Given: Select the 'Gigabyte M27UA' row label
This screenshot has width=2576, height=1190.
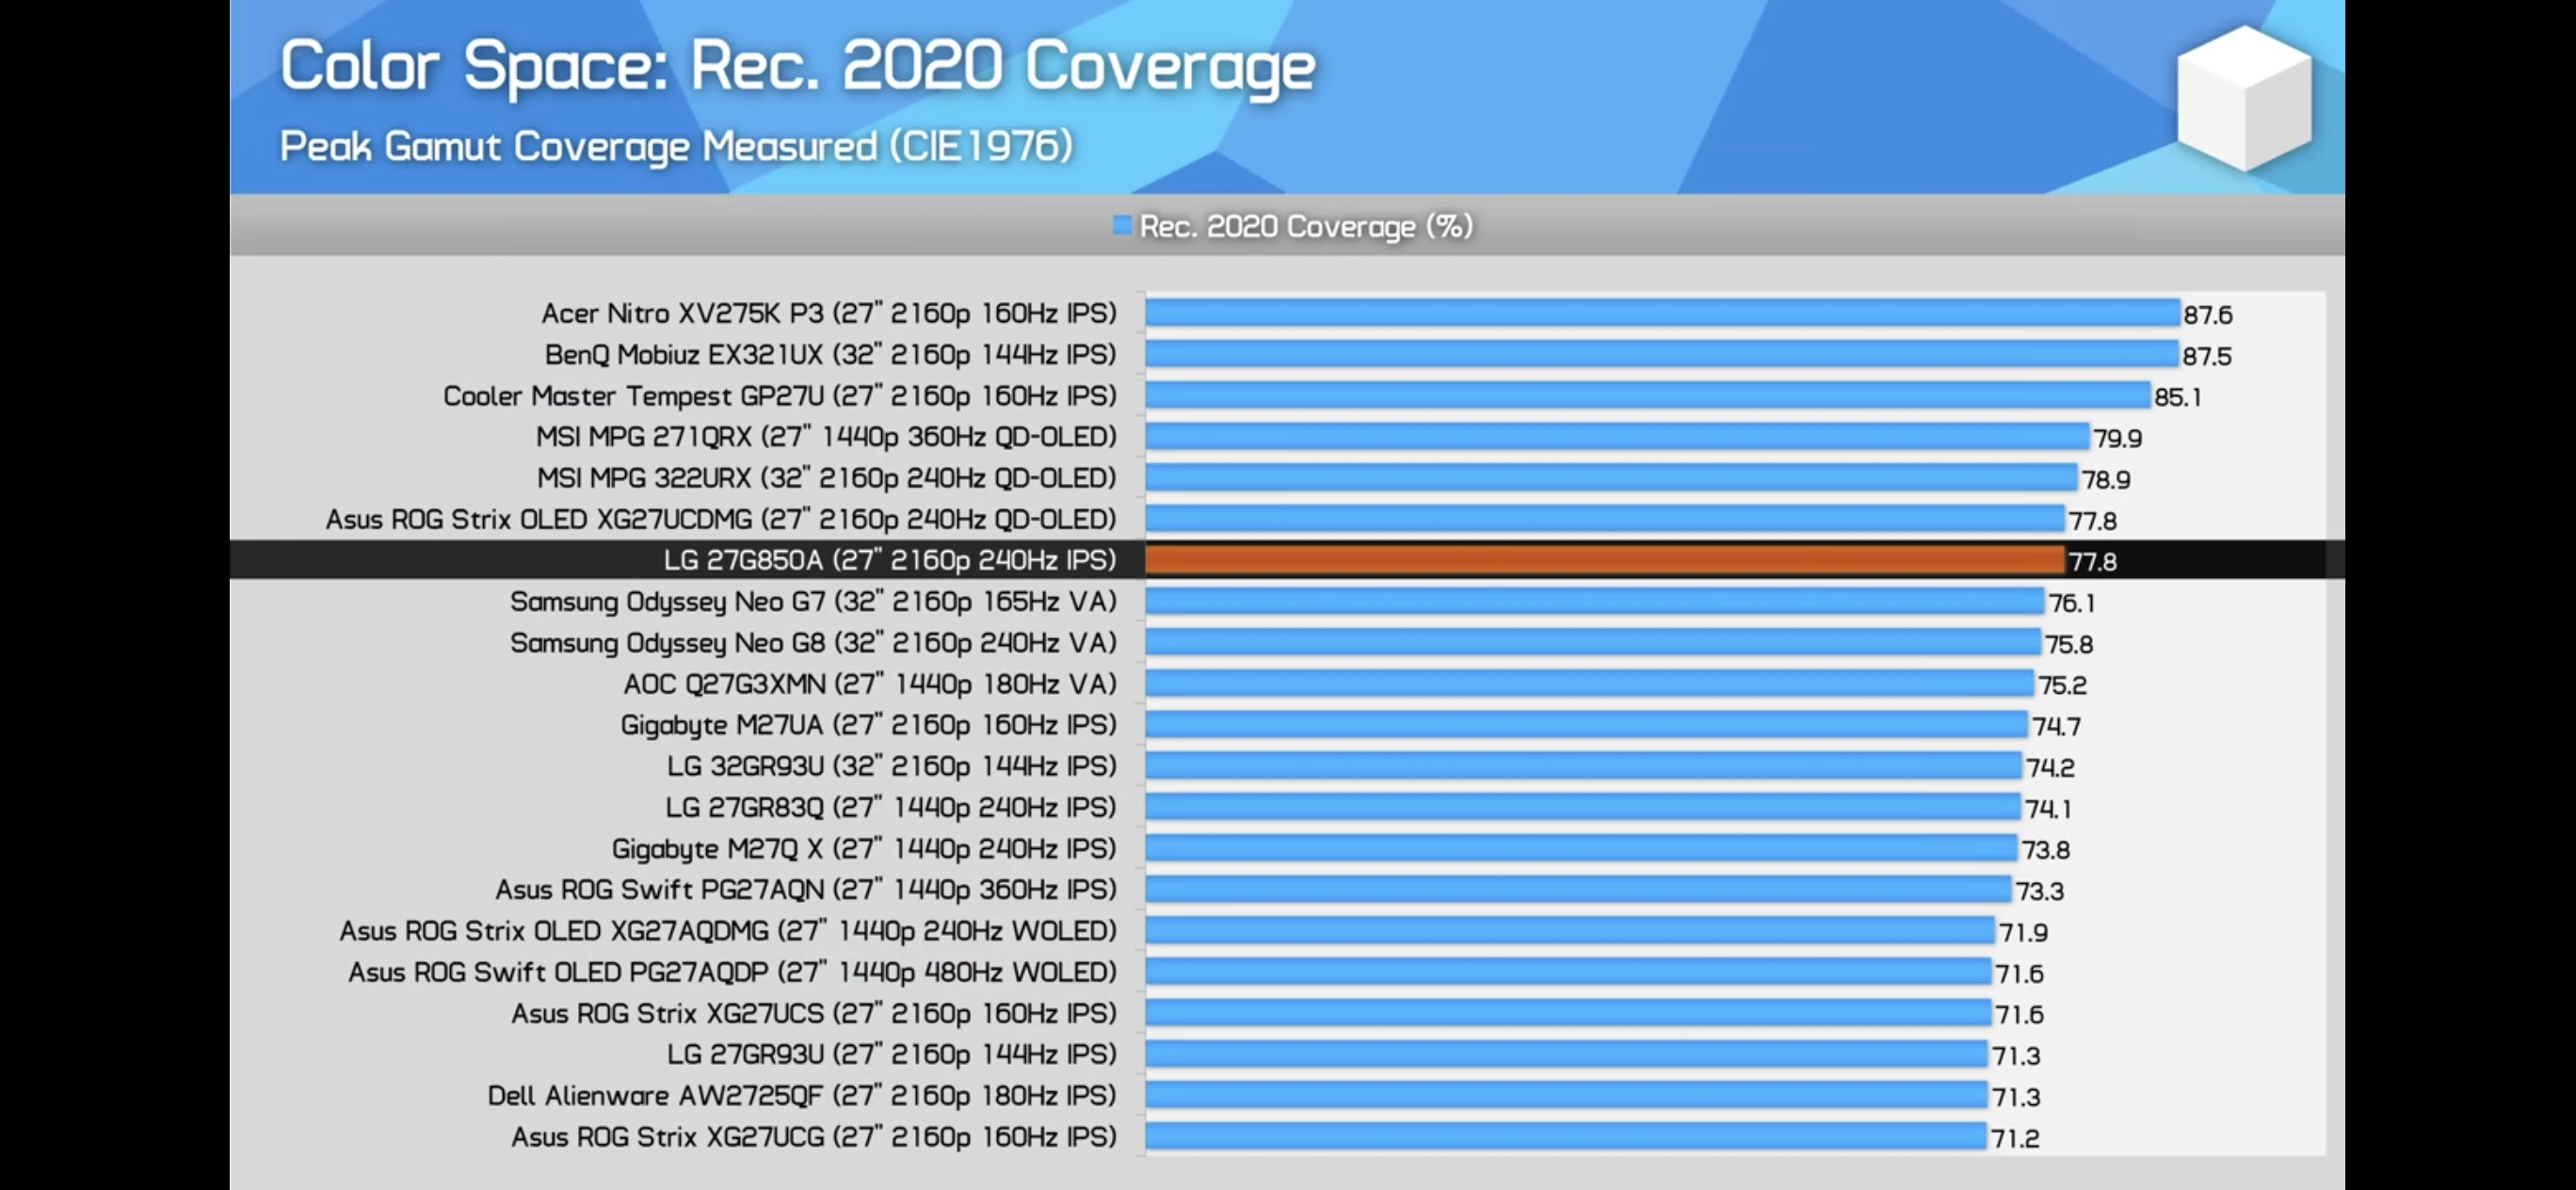Looking at the screenshot, I should (868, 725).
